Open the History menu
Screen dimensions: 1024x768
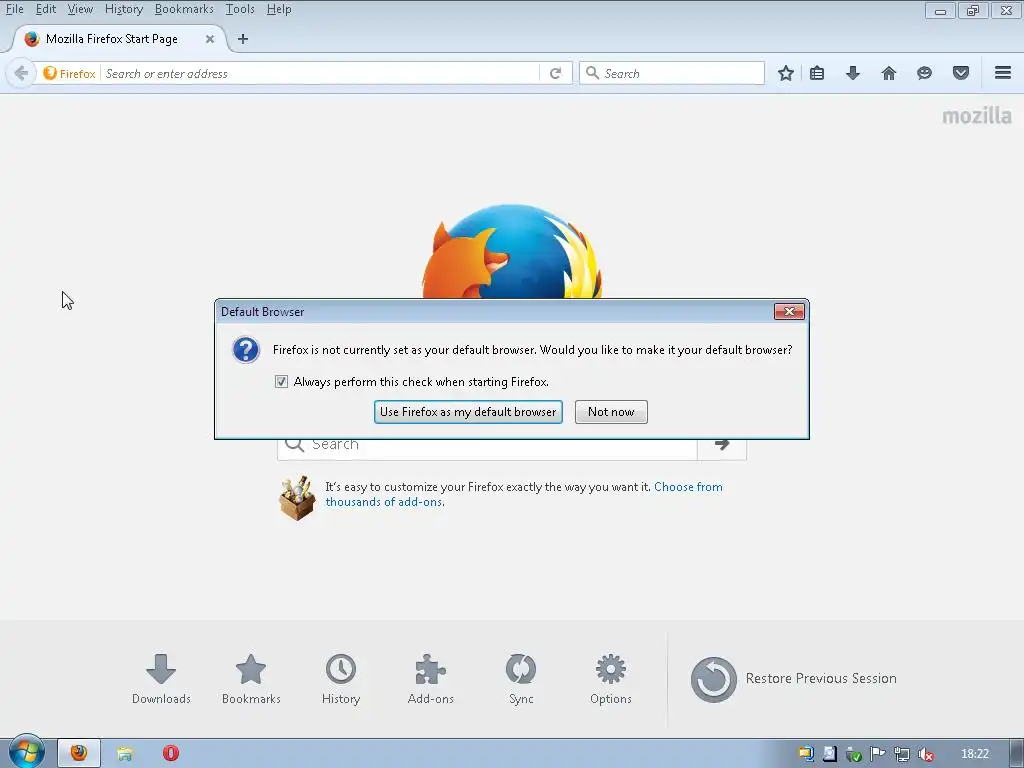point(123,9)
